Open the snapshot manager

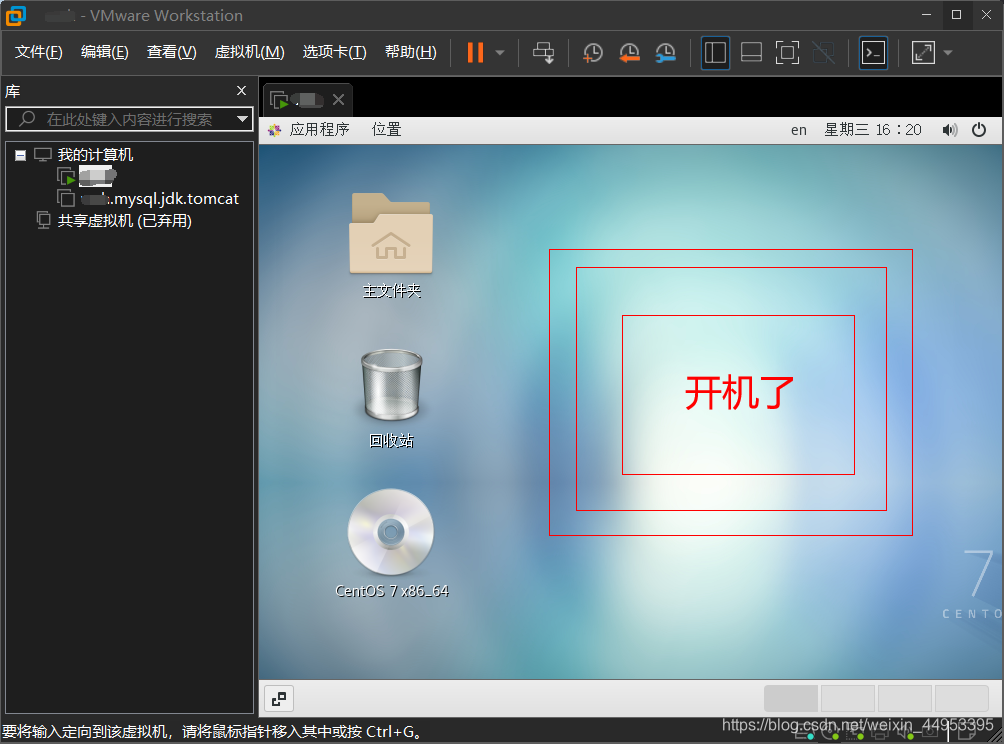click(664, 52)
